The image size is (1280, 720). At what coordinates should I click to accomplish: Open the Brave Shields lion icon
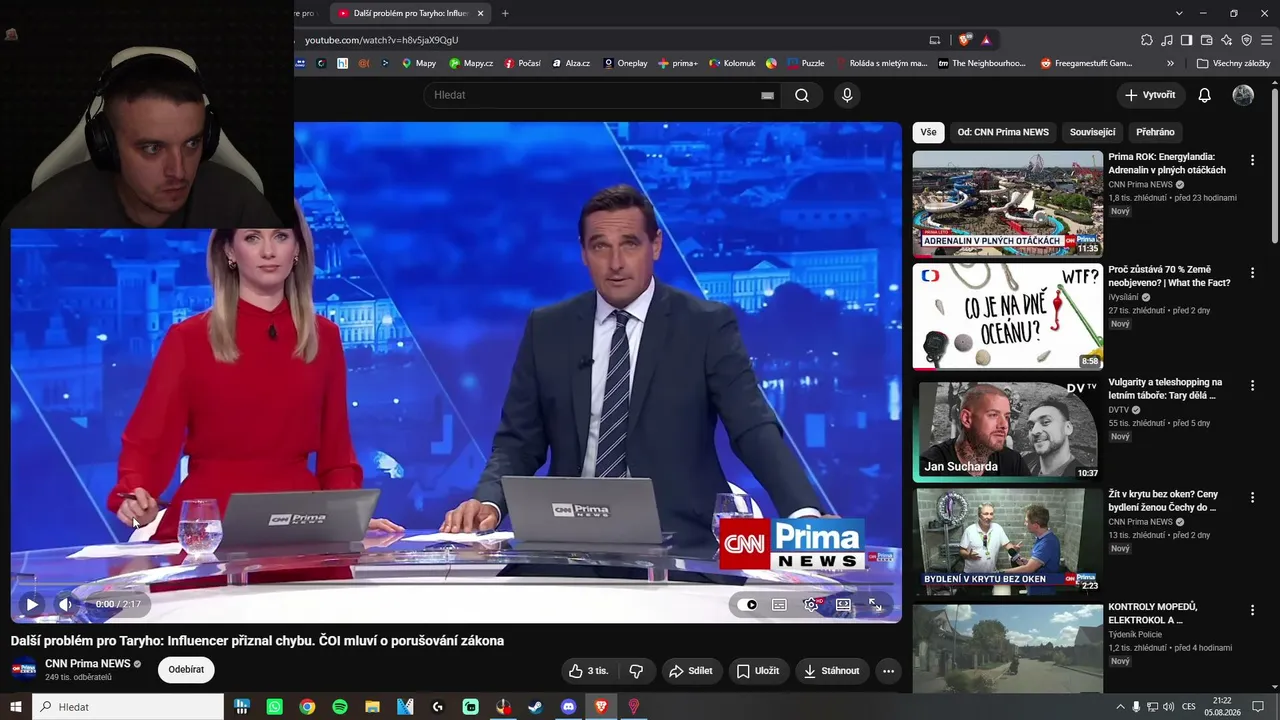[x=964, y=40]
